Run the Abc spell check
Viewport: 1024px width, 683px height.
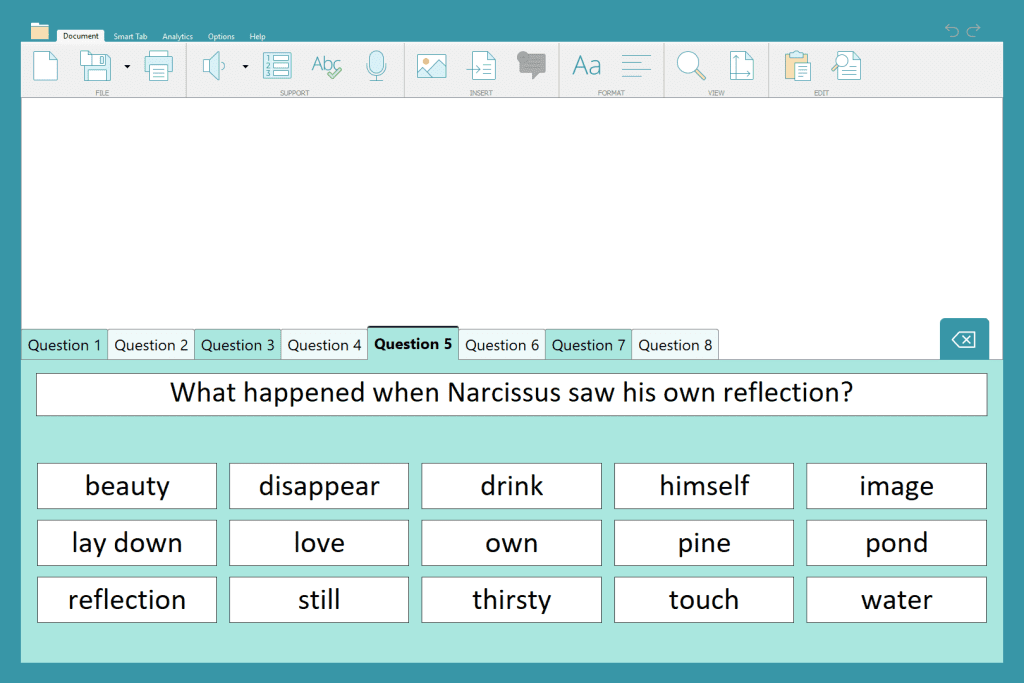click(x=327, y=66)
